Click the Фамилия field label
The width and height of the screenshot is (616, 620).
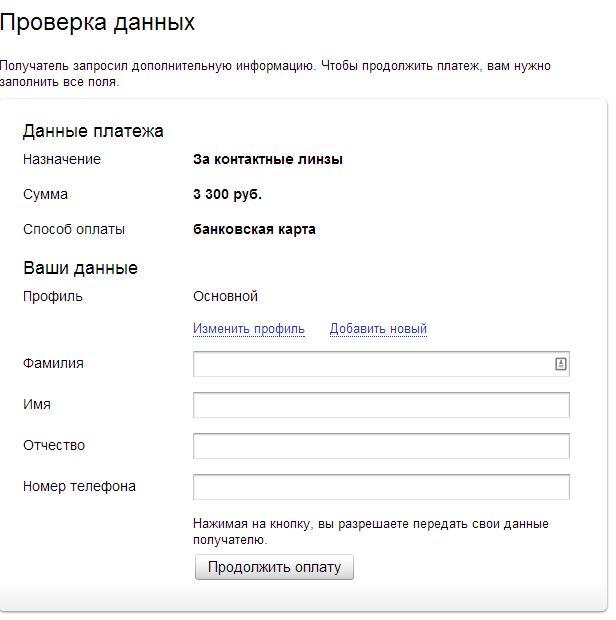tap(53, 363)
